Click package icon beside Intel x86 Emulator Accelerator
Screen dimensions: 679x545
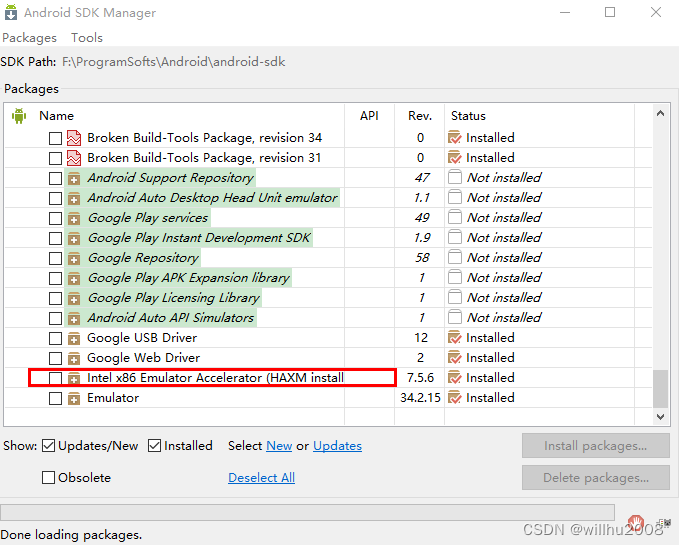click(x=74, y=378)
